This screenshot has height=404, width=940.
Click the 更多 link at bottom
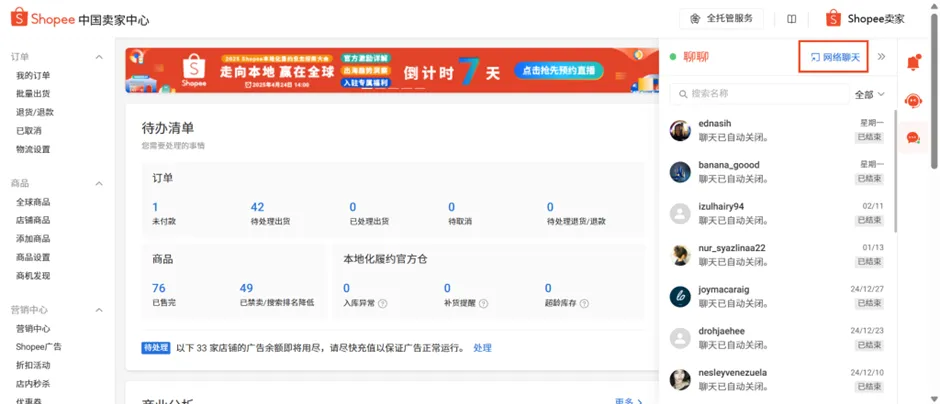(628, 400)
